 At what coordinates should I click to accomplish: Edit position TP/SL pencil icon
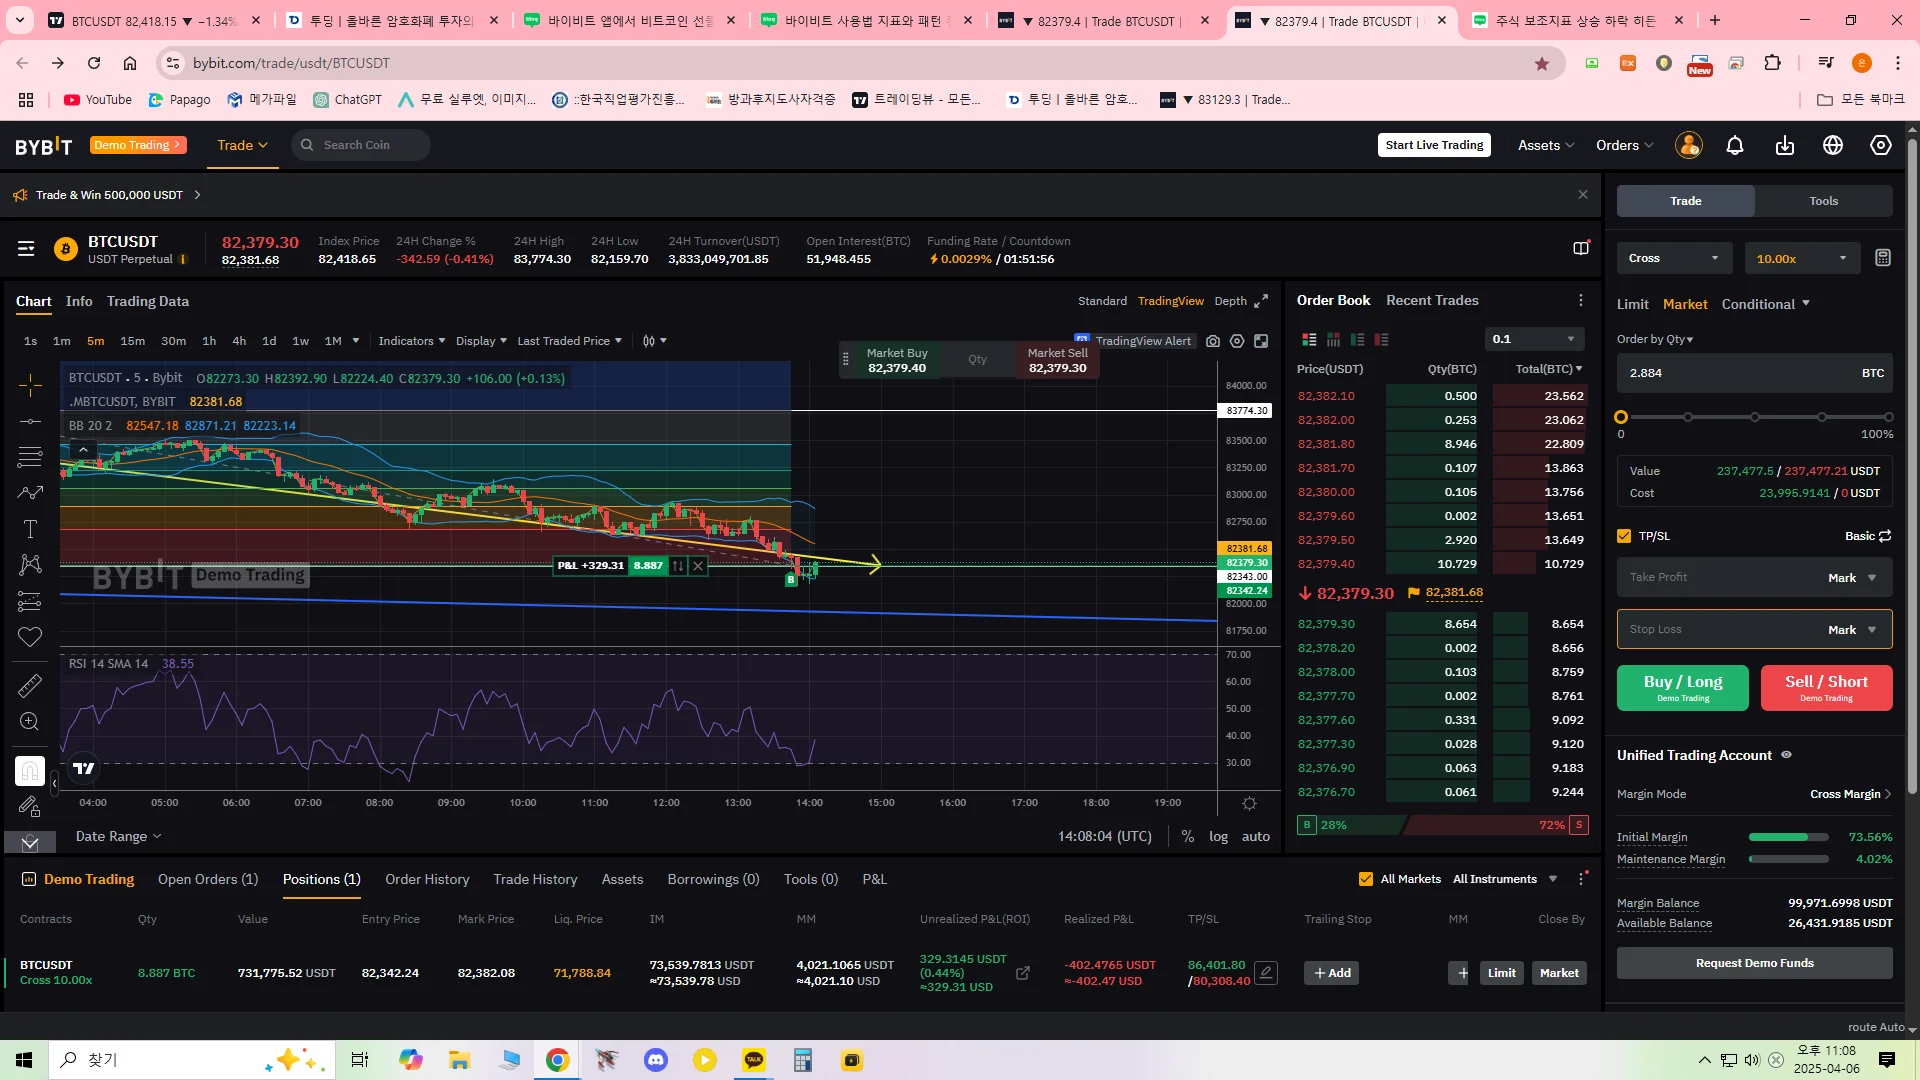coord(1266,973)
